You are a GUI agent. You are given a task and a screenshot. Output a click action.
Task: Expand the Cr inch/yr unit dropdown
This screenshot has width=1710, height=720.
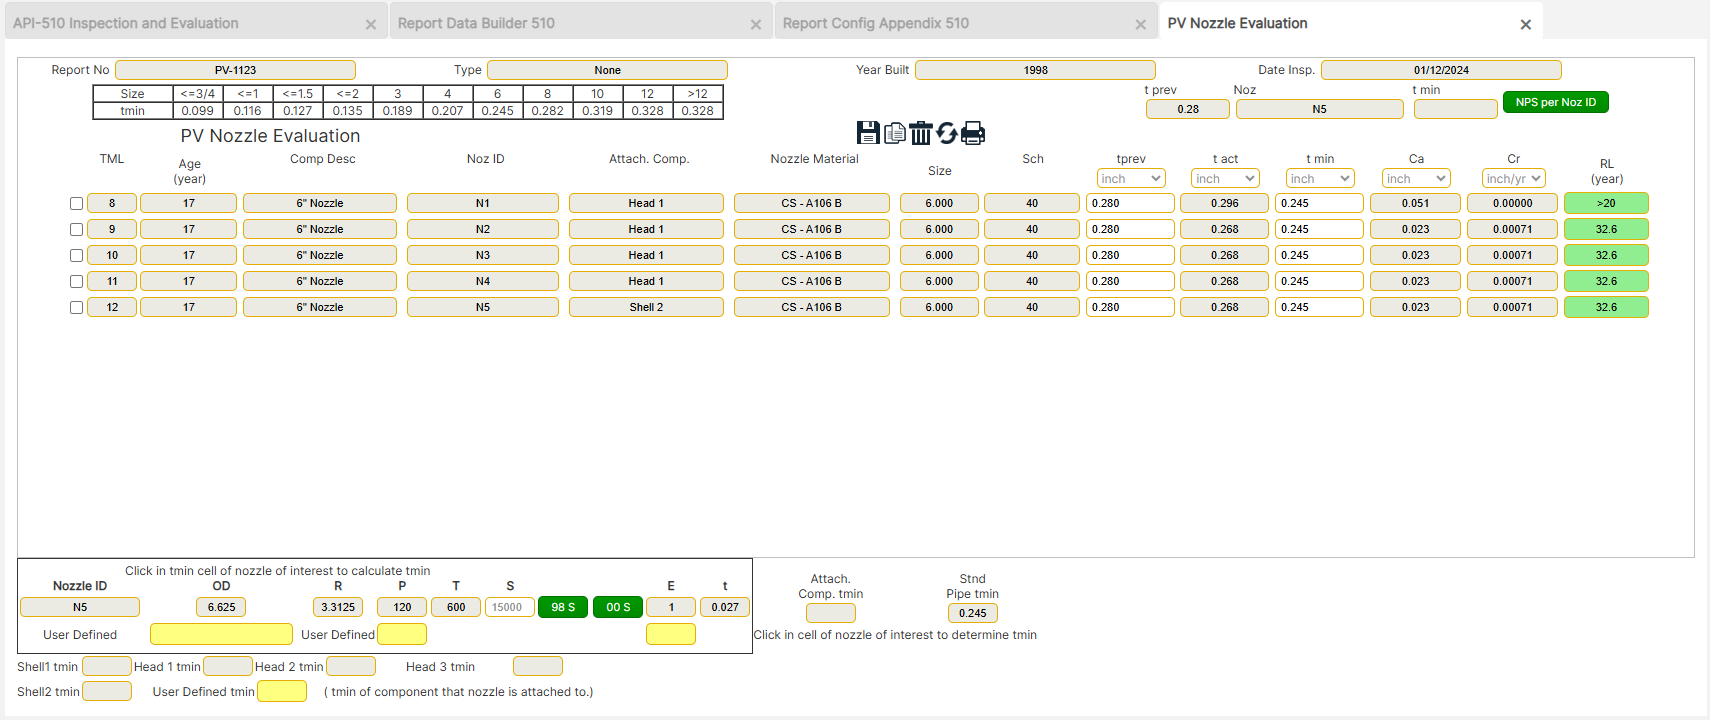tap(1513, 179)
